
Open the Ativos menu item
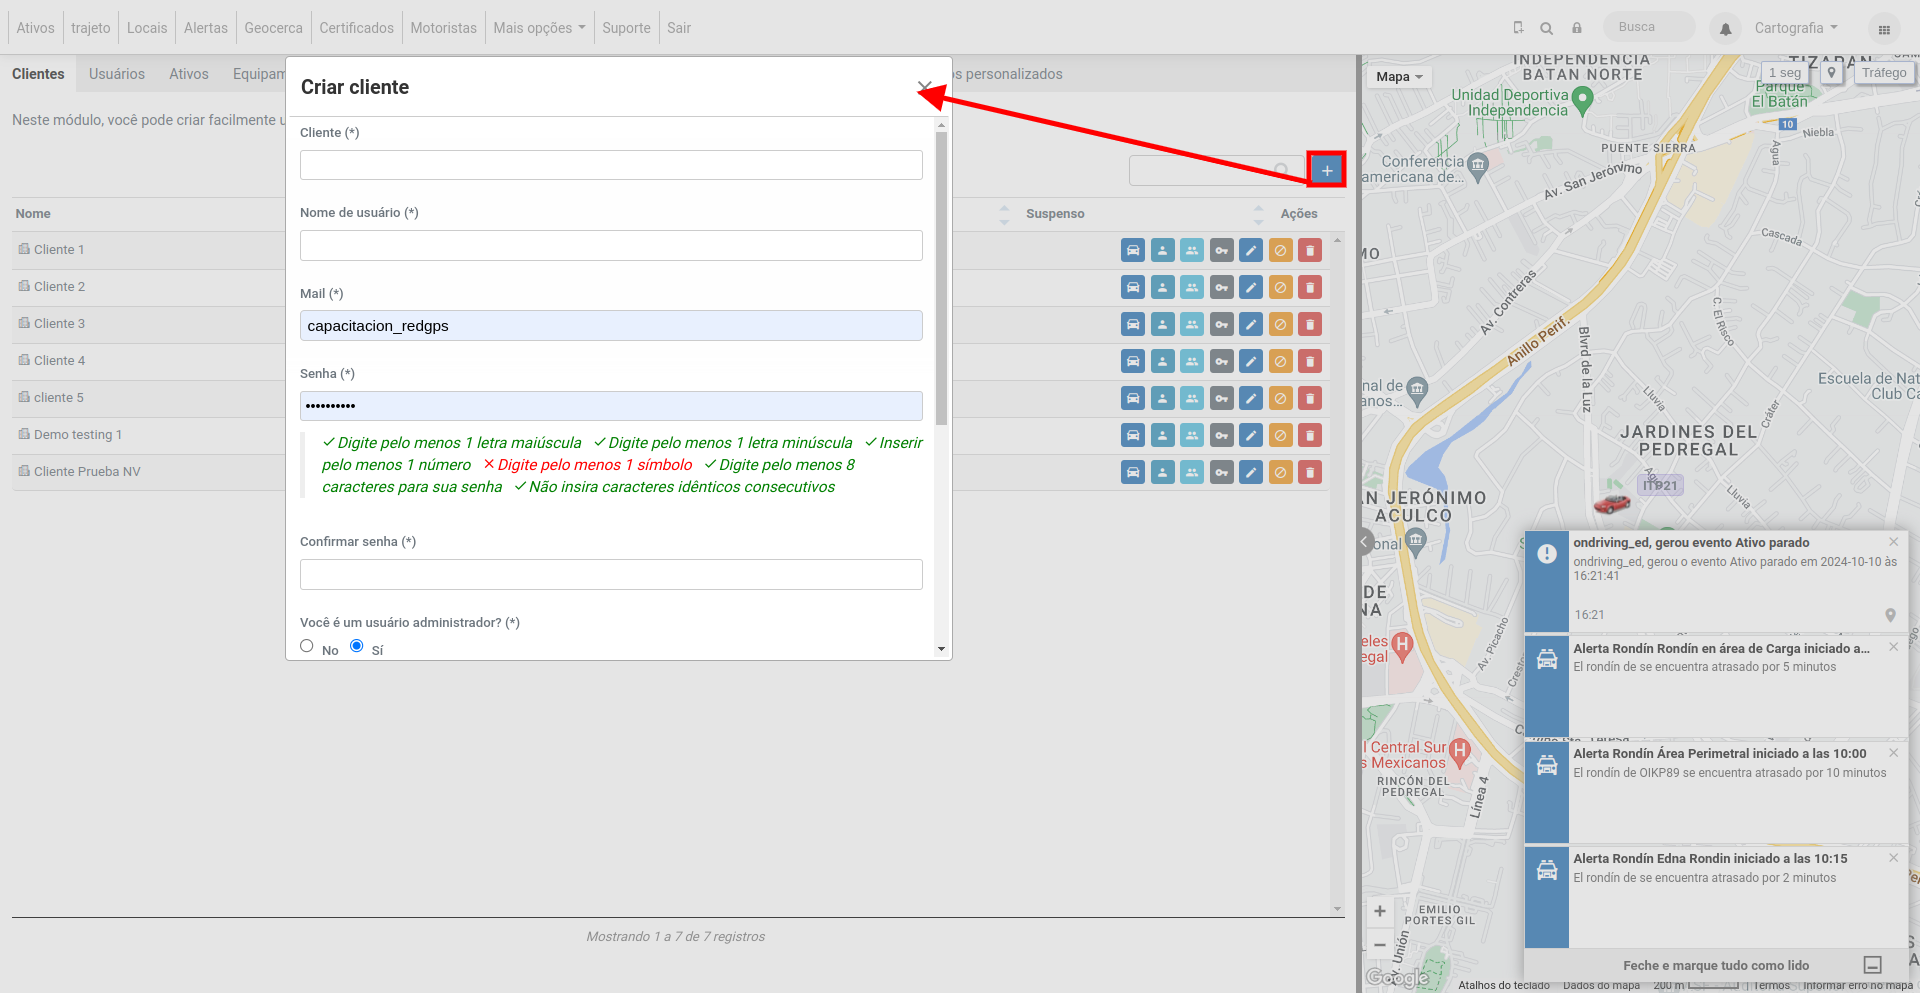[x=36, y=28]
